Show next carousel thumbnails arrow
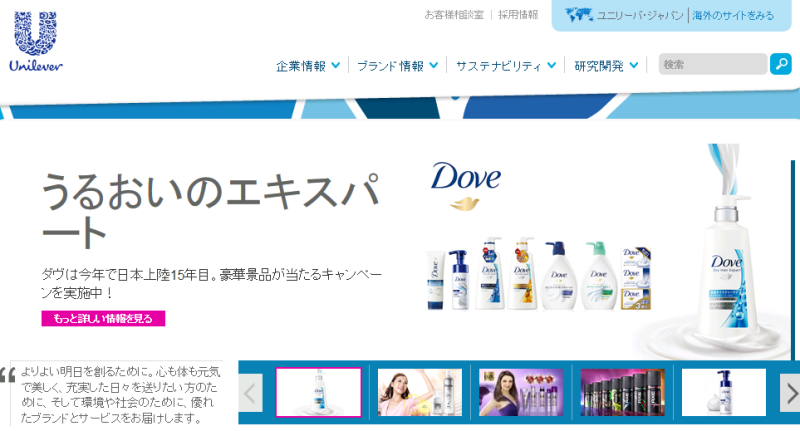The width and height of the screenshot is (800, 431). [790, 393]
